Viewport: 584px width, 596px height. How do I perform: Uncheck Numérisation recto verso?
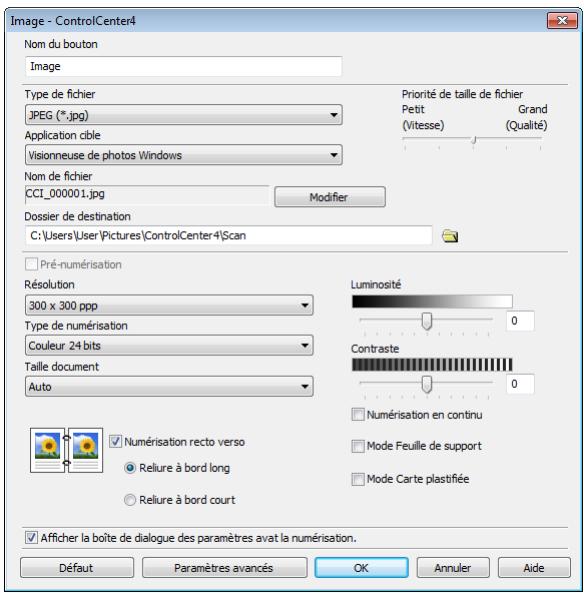pyautogui.click(x=115, y=442)
